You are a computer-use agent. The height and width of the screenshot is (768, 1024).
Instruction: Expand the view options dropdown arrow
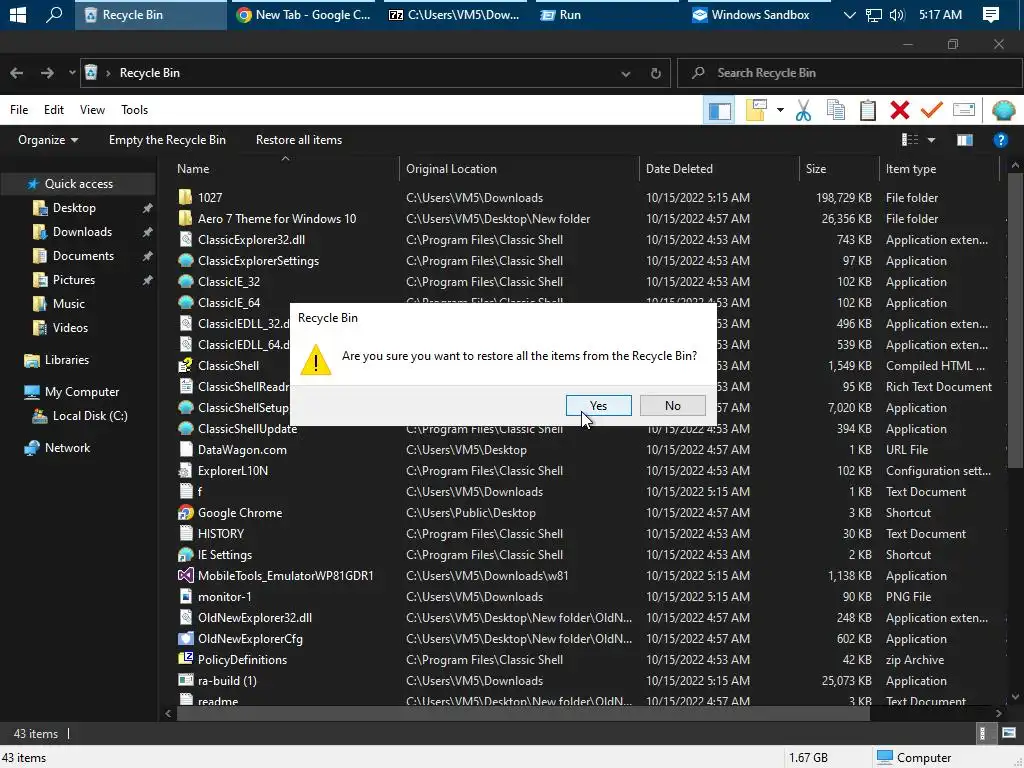[931, 140]
